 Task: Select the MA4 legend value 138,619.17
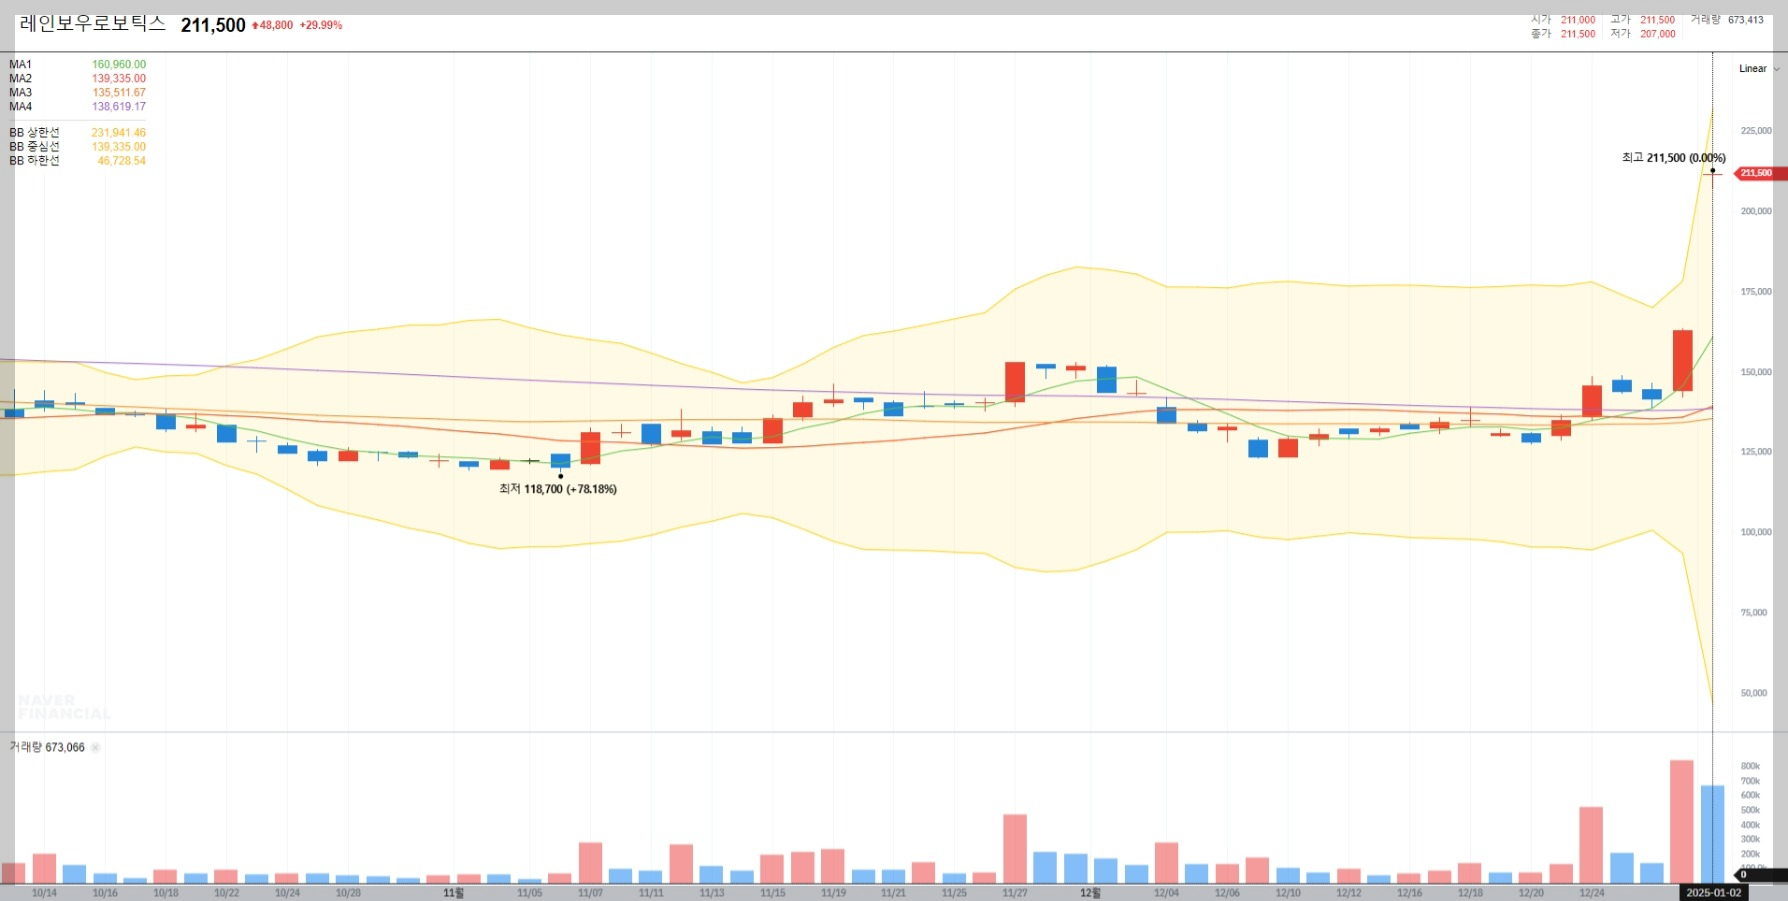point(119,107)
